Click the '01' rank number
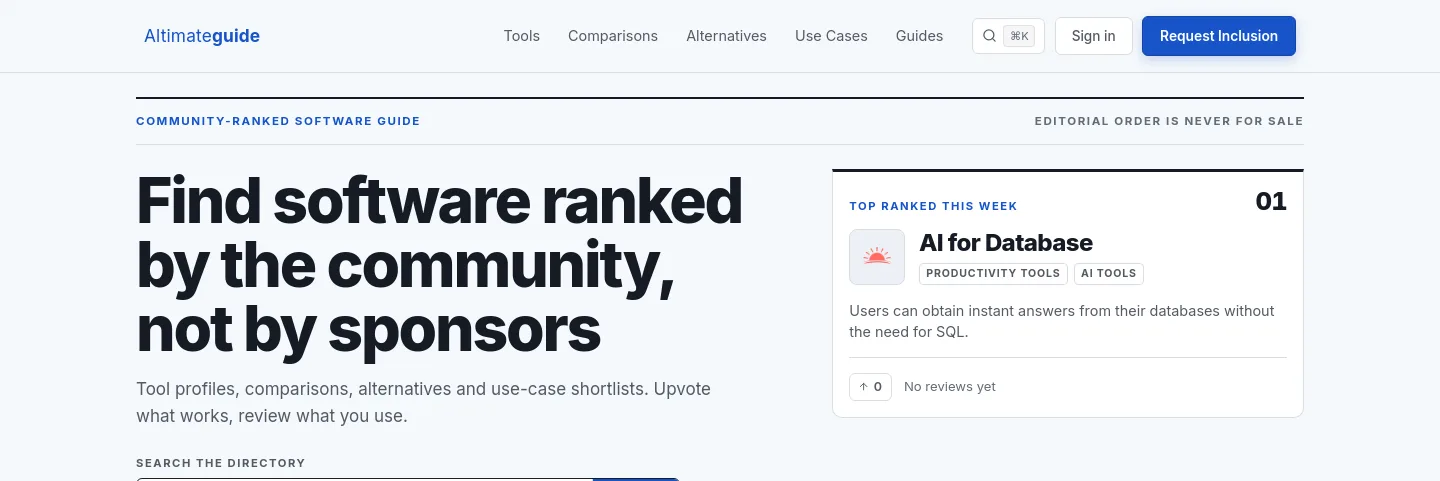 (x=1271, y=201)
